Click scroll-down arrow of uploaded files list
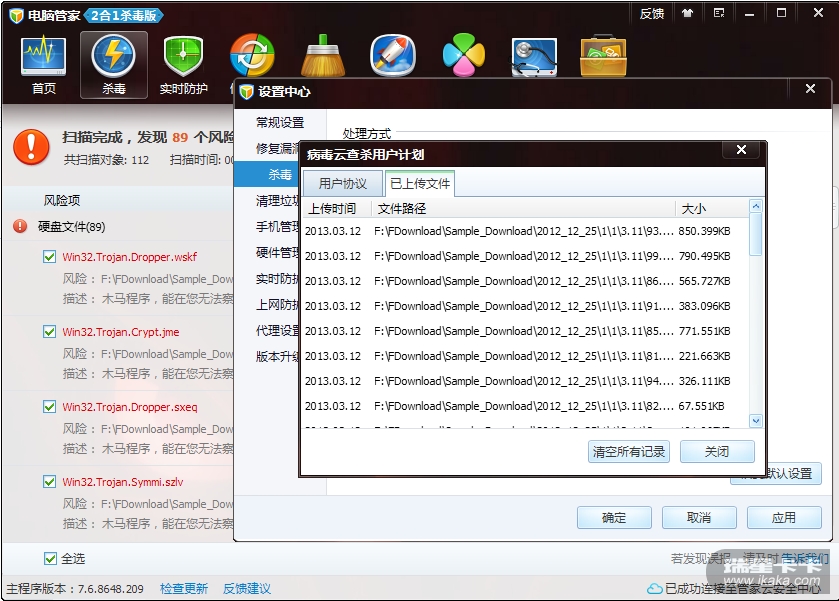 click(x=756, y=421)
